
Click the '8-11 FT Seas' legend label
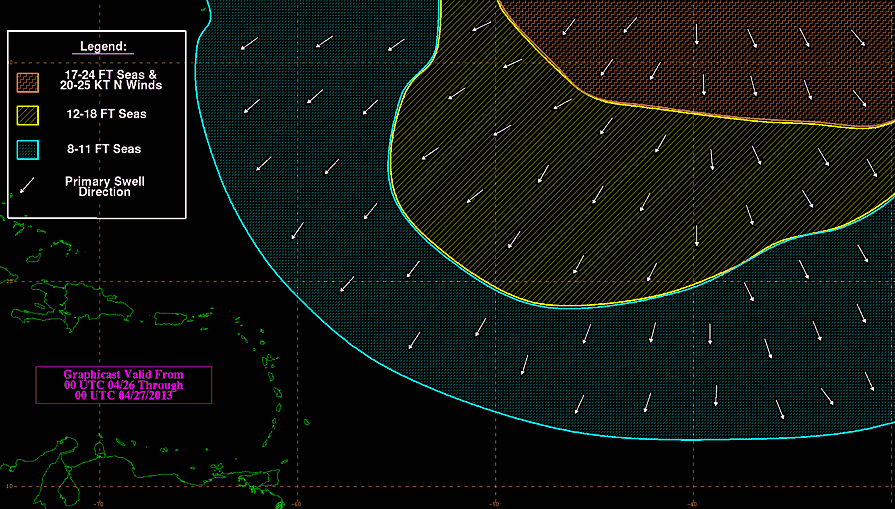point(103,149)
